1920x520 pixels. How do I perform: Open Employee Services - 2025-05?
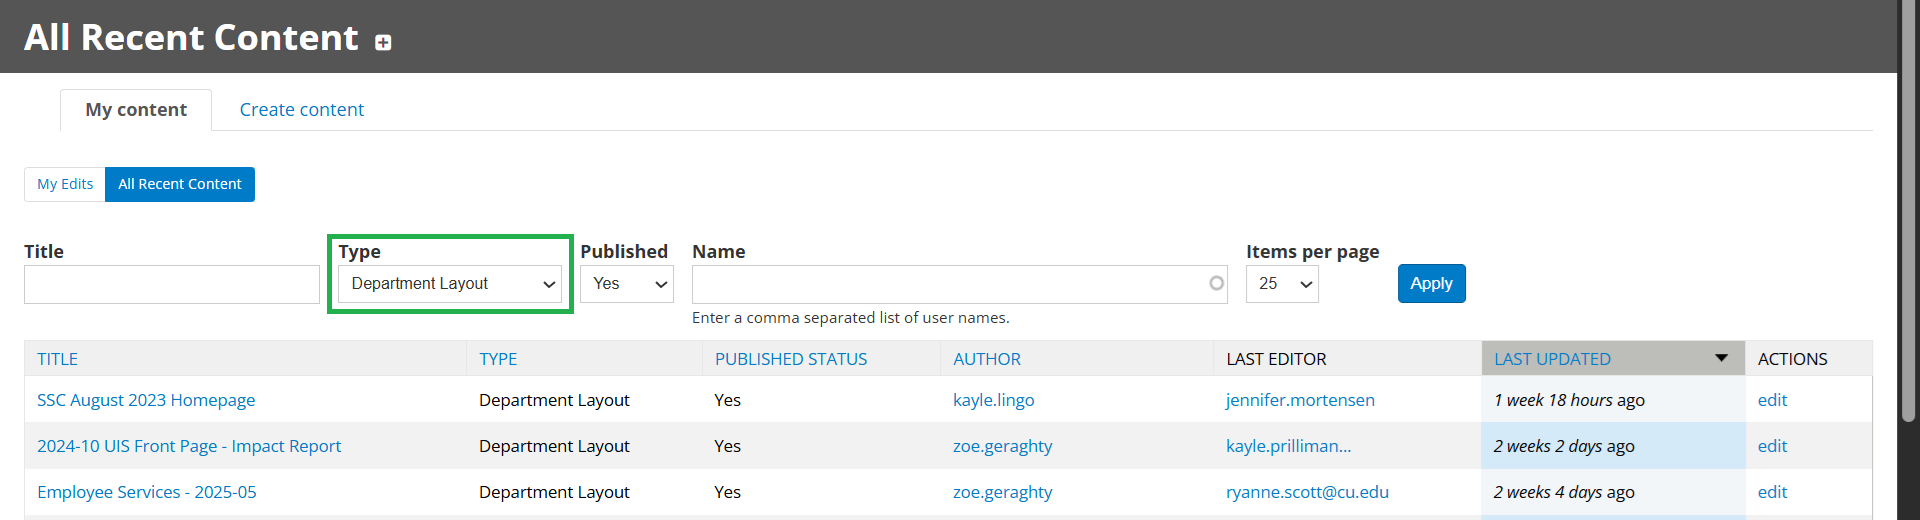(147, 492)
